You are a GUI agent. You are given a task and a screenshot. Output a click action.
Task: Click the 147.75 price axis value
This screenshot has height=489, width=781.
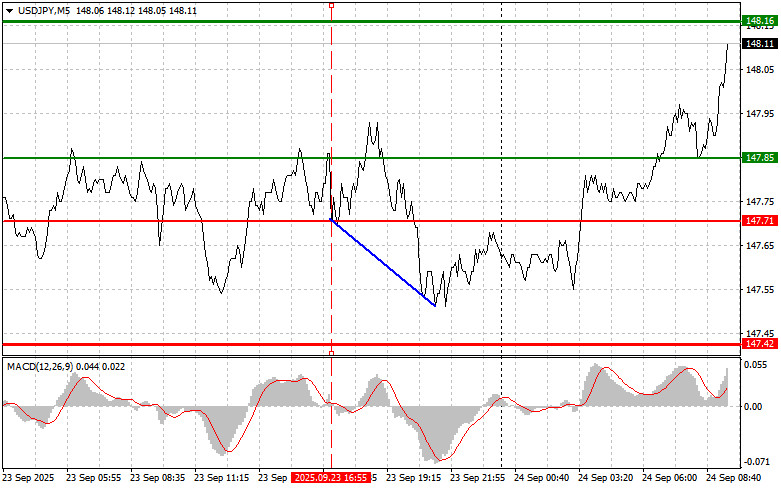(760, 202)
